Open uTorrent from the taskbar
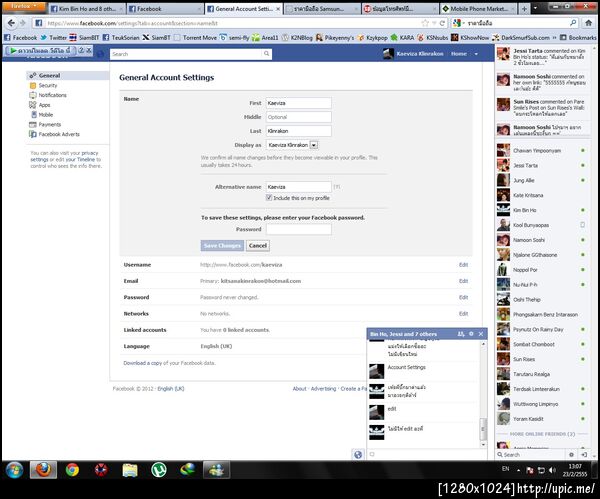Screen dimensions: 600x499 (x=158, y=470)
